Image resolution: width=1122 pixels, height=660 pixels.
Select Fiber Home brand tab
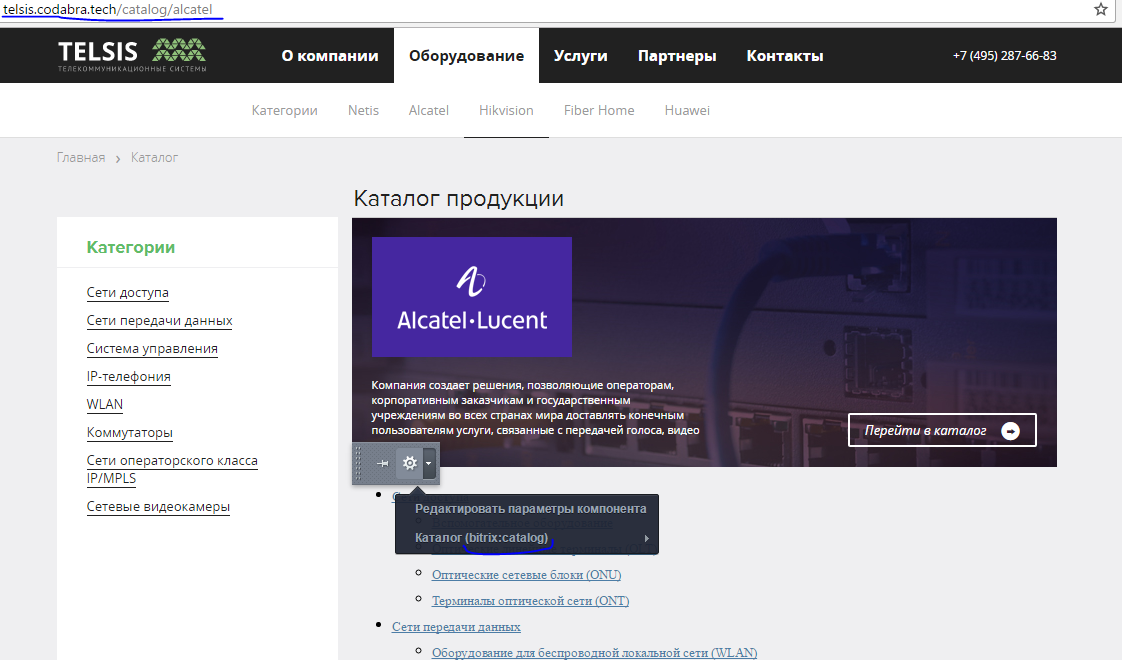(x=599, y=110)
